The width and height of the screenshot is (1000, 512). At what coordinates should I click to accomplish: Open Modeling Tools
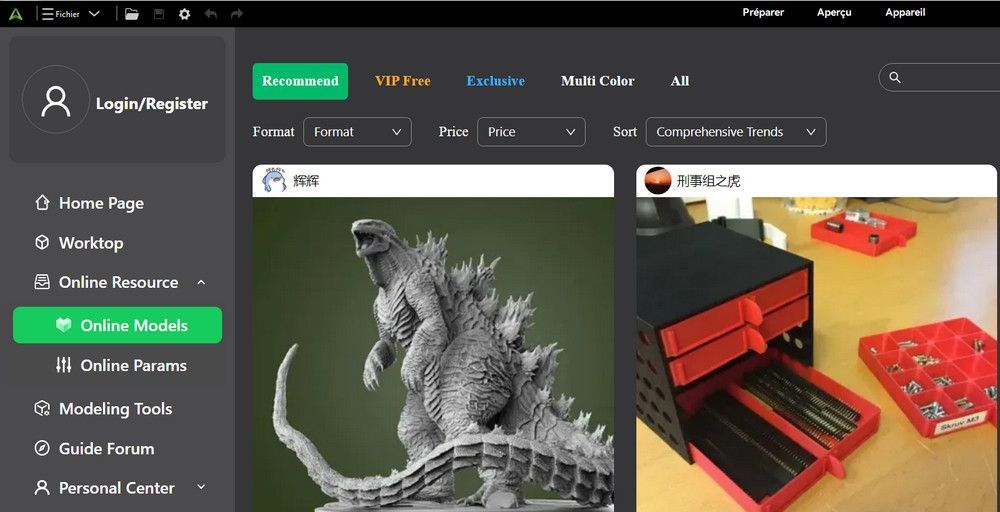pyautogui.click(x=115, y=409)
